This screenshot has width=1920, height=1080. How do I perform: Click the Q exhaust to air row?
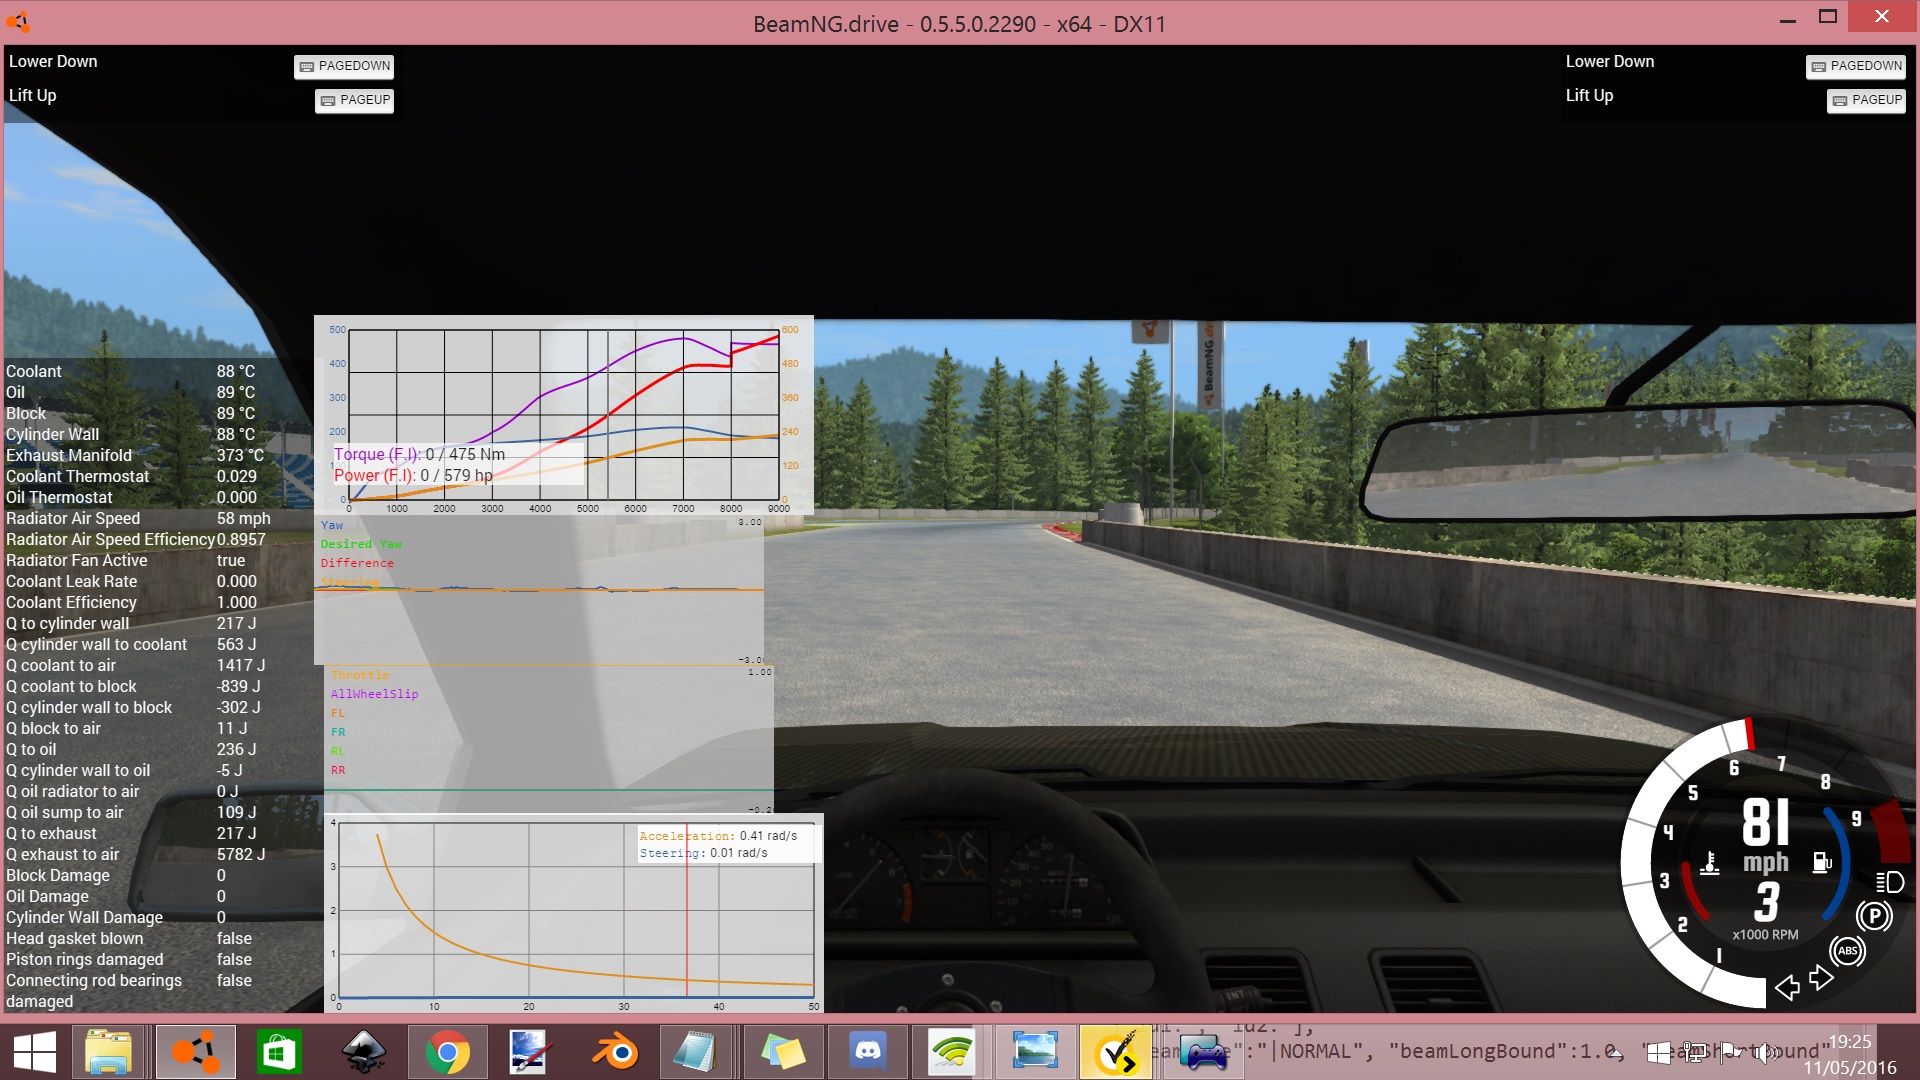(135, 855)
